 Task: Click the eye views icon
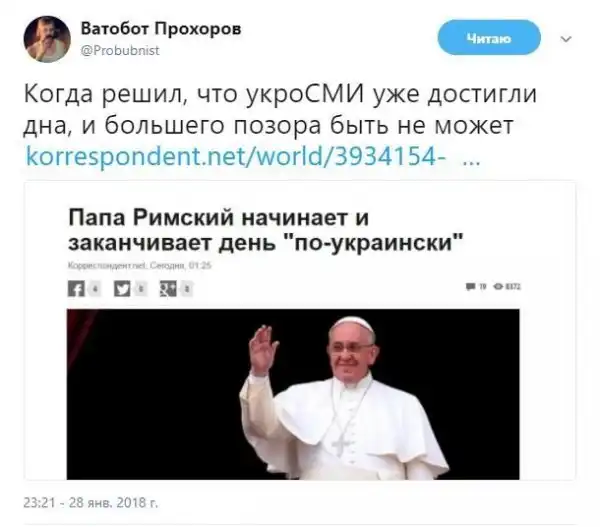point(499,286)
